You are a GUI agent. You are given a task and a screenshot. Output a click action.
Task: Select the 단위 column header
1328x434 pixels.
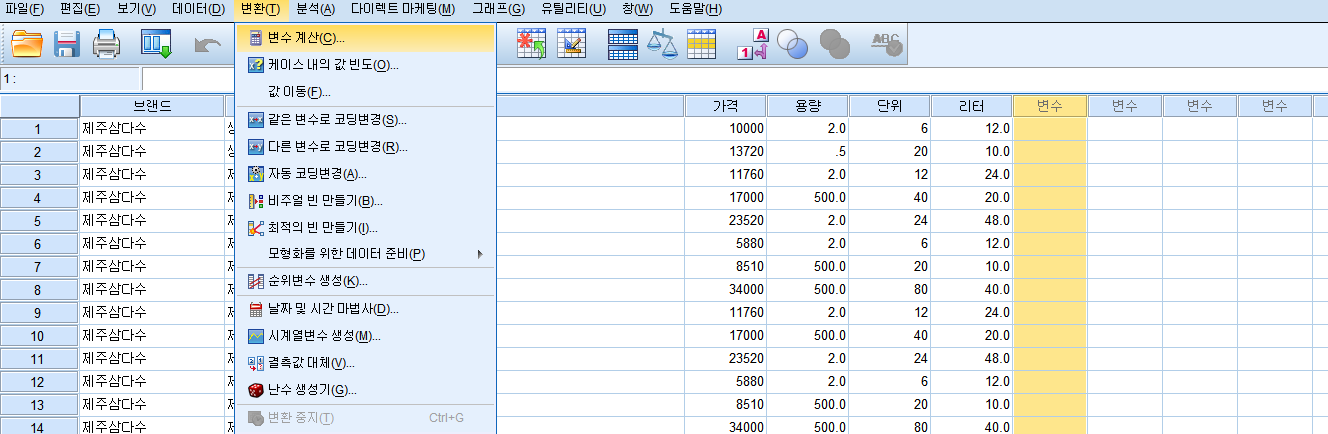(x=890, y=106)
